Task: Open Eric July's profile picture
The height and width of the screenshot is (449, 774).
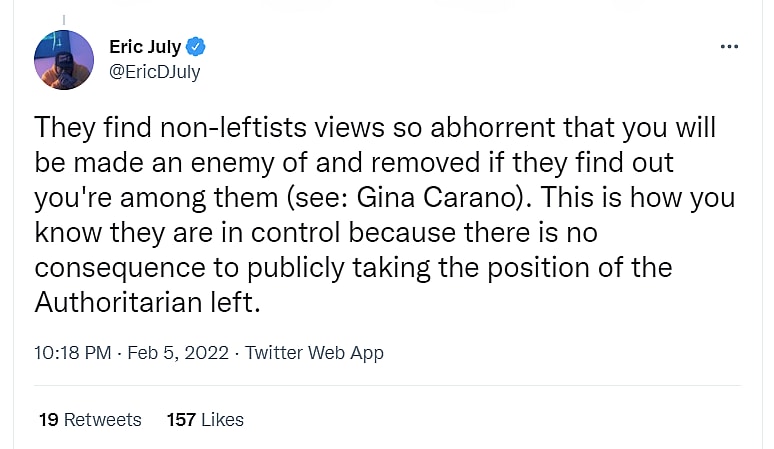Action: [x=64, y=60]
